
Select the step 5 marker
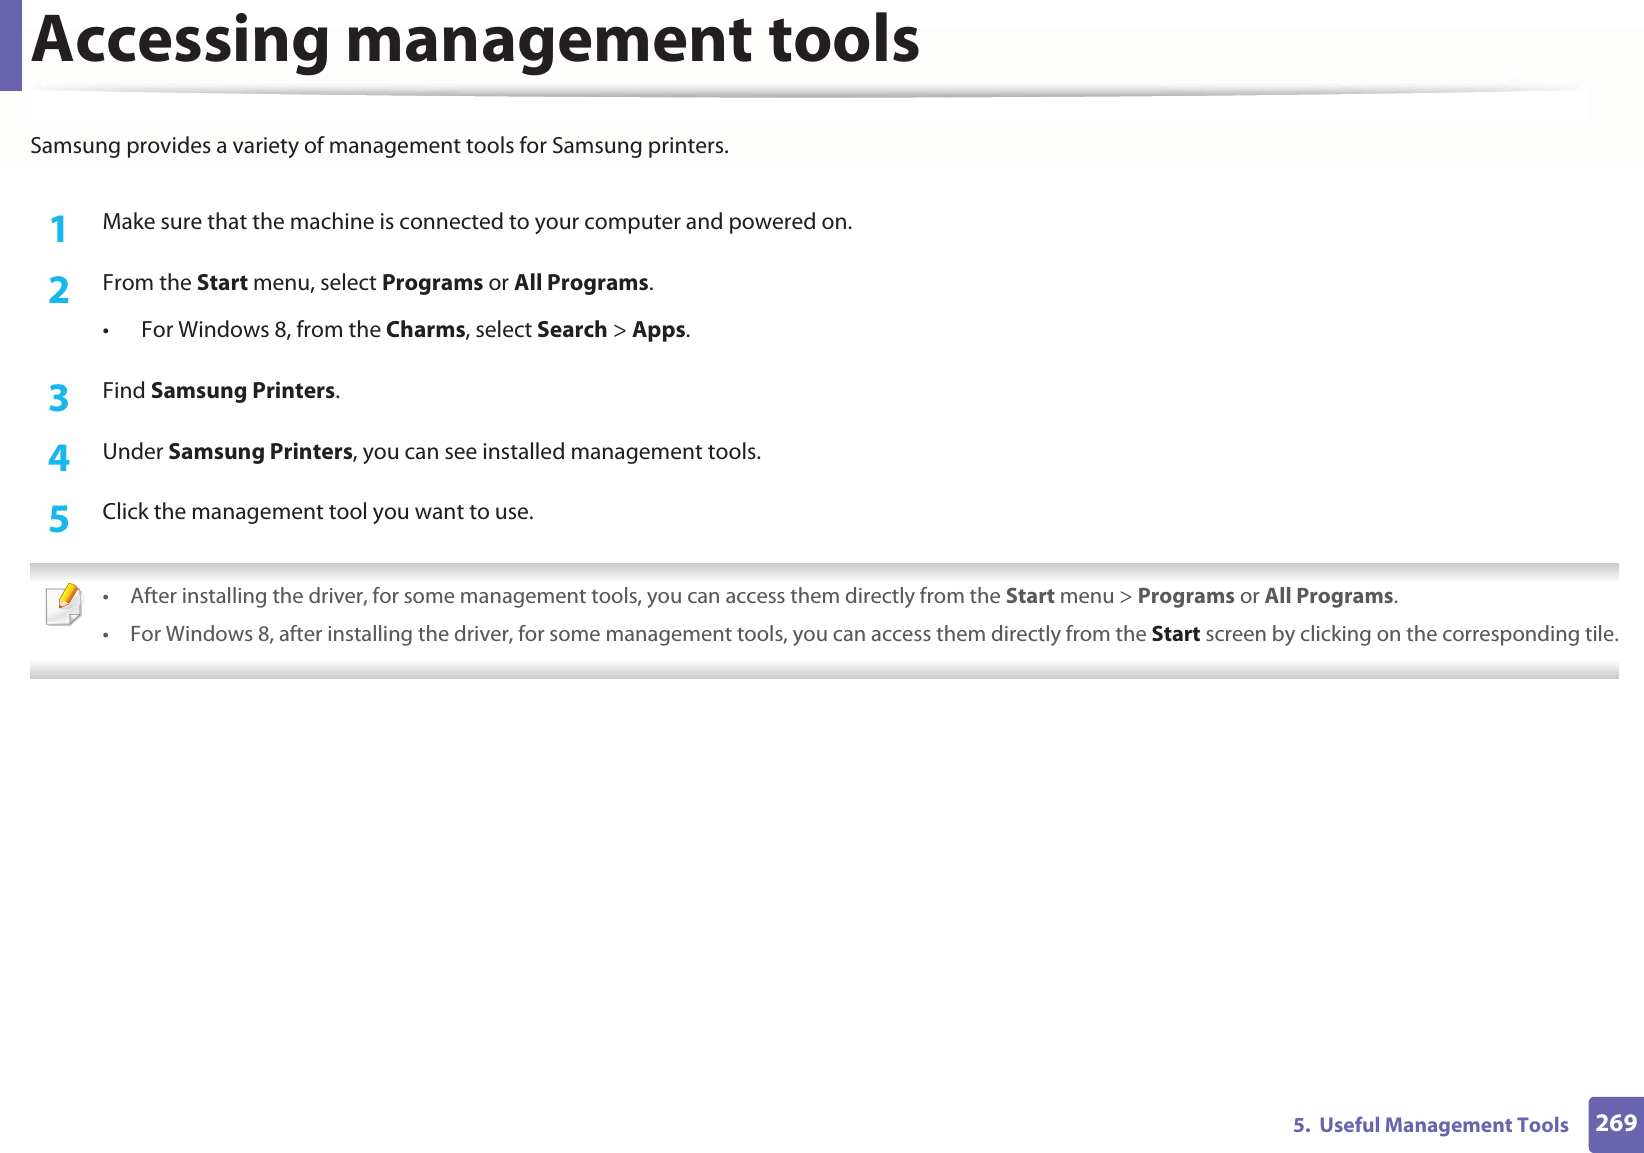61,519
